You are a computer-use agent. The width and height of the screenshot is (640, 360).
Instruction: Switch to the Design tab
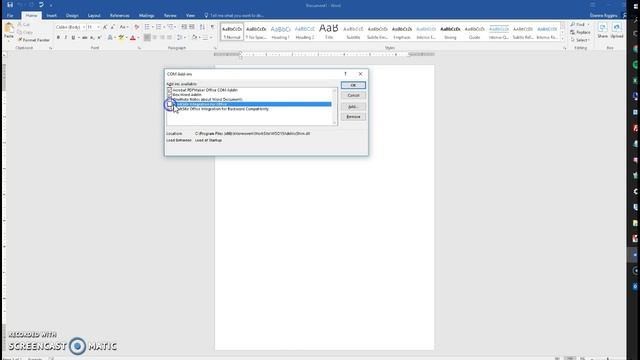(x=72, y=16)
